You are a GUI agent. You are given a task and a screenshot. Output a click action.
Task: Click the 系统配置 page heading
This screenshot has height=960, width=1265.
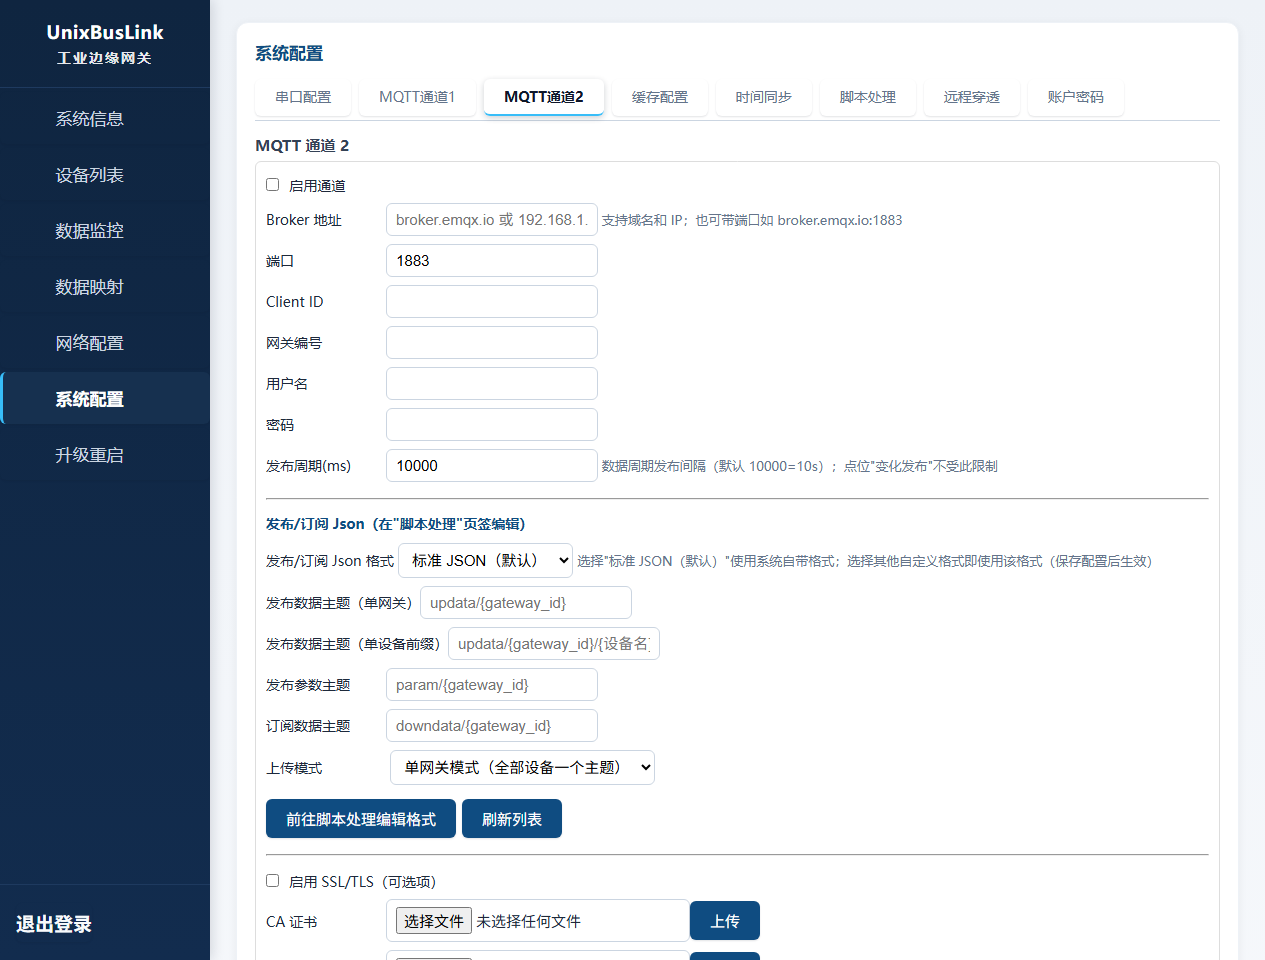[289, 54]
